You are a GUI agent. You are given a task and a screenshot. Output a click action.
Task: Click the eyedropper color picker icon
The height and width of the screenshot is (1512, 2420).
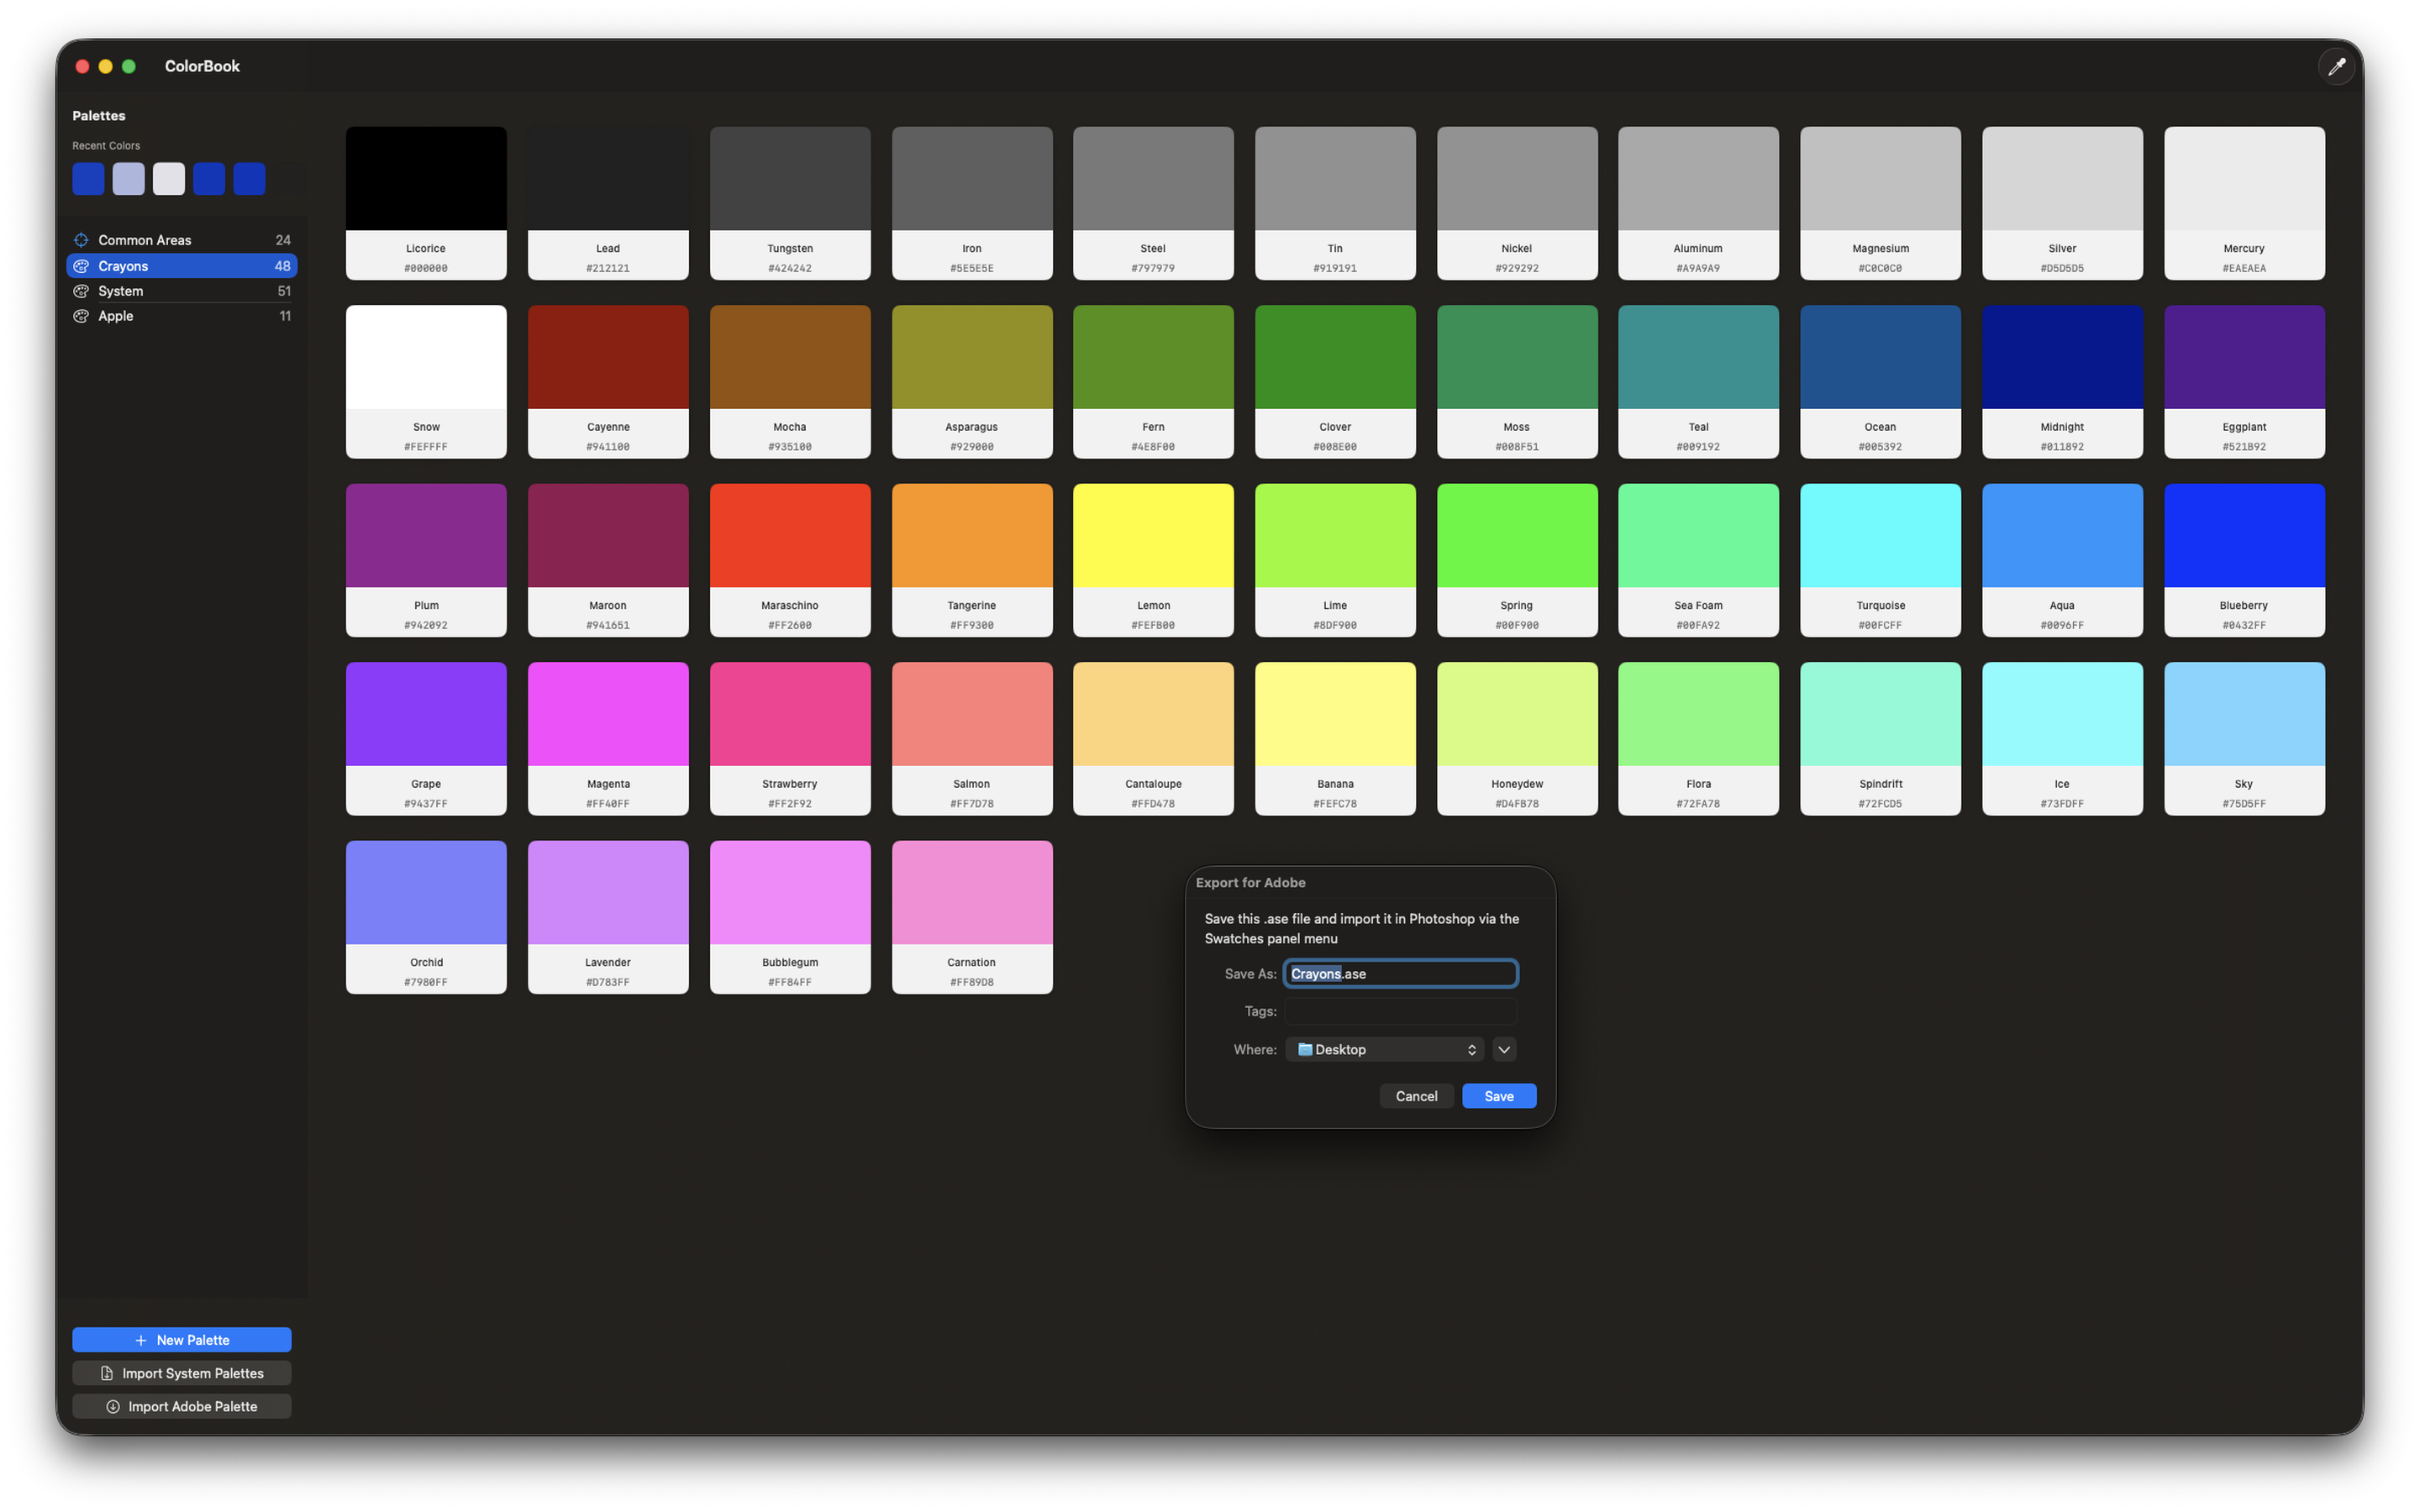[2336, 66]
